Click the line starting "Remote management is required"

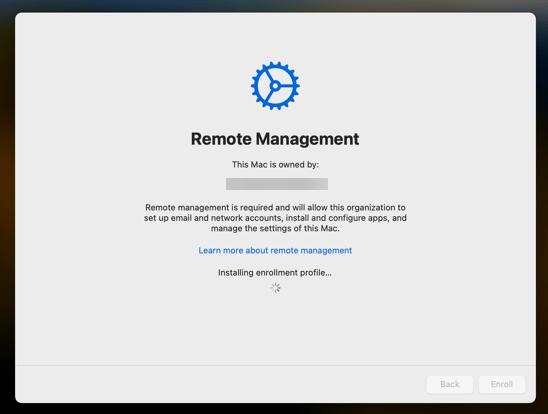tap(275, 208)
